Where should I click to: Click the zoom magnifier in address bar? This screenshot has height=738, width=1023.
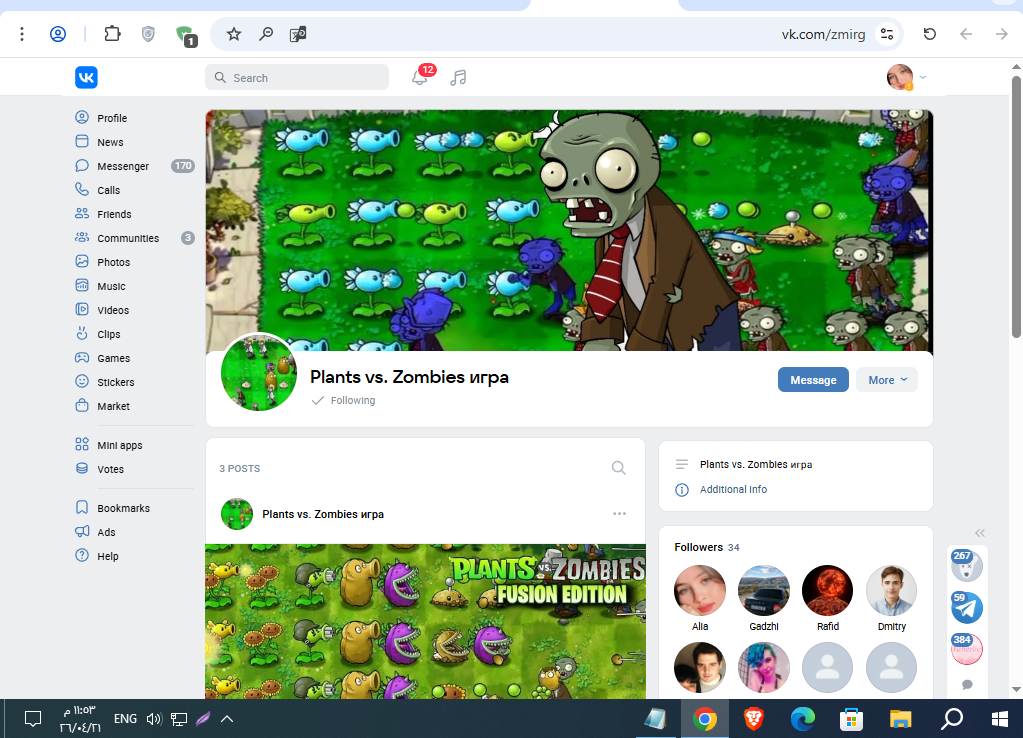click(x=266, y=34)
